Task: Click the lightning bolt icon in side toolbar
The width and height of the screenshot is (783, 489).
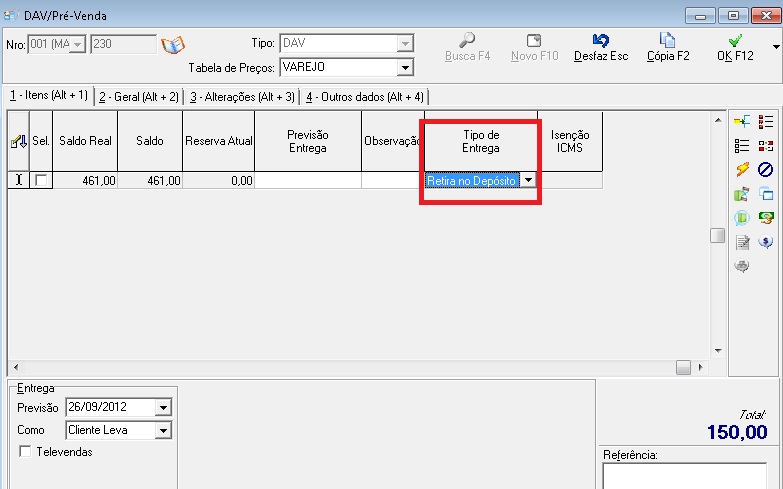Action: pyautogui.click(x=742, y=169)
